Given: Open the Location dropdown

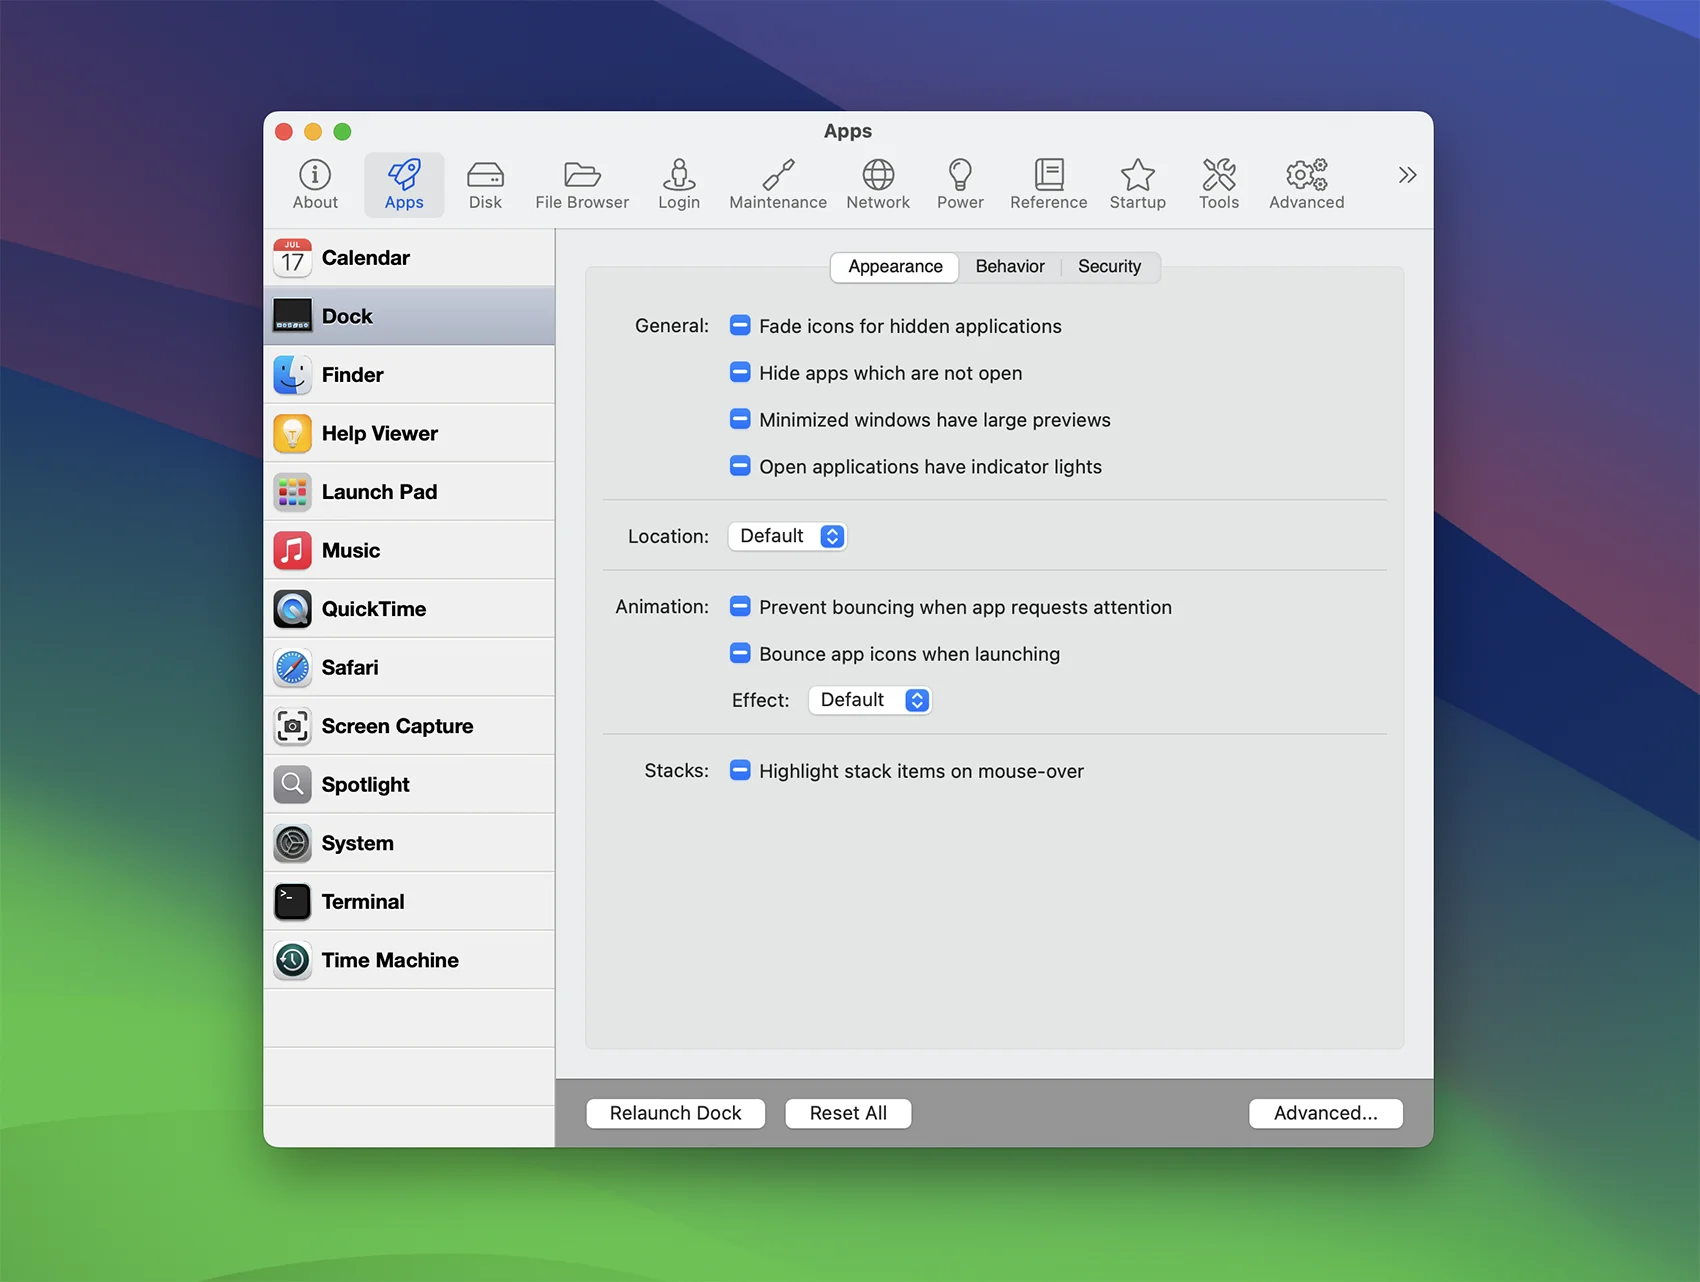Looking at the screenshot, I should click(788, 536).
